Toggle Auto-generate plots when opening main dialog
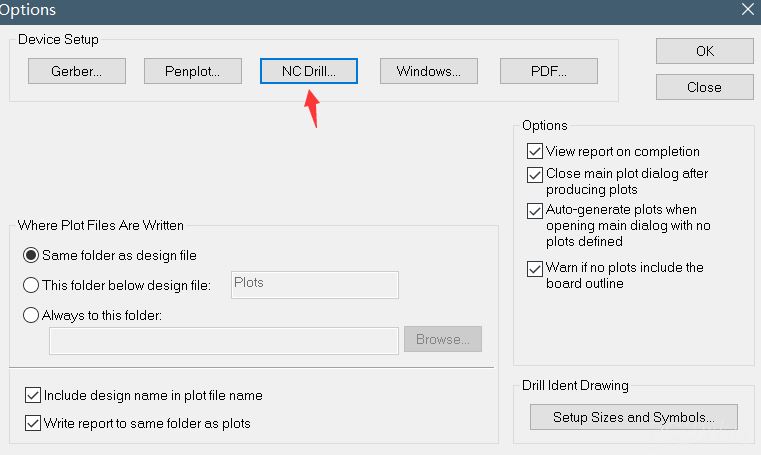Image resolution: width=761 pixels, height=455 pixels. tap(535, 211)
